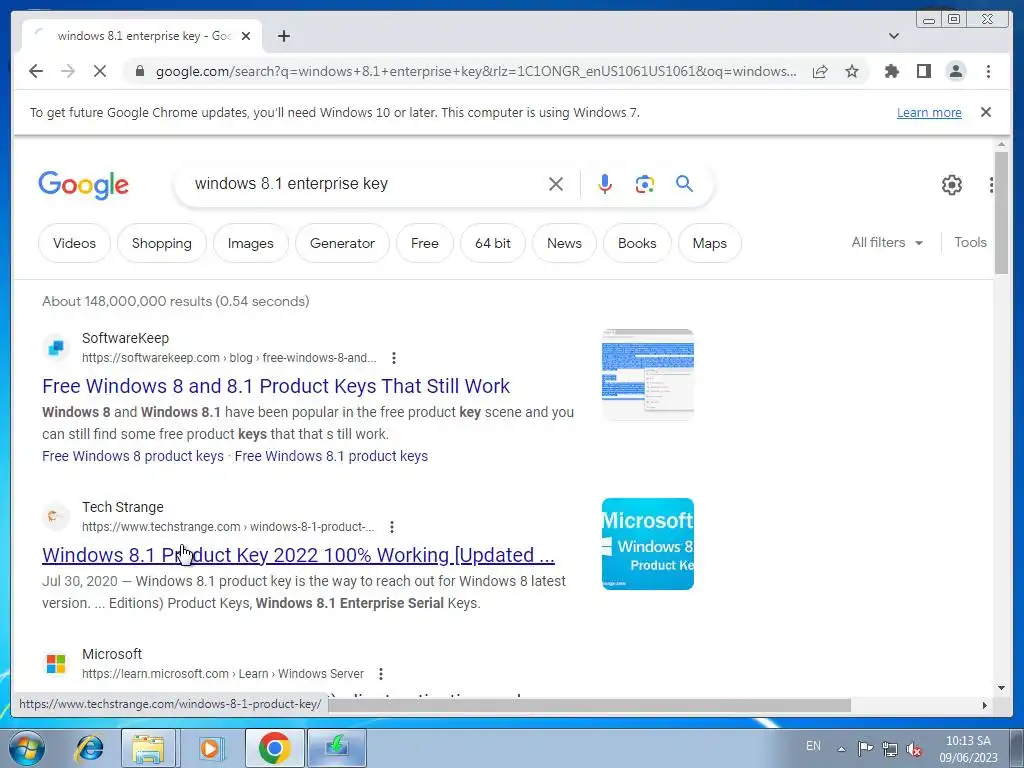Image resolution: width=1024 pixels, height=768 pixels.
Task: Click the Microsoft site favicon
Action: (56, 664)
